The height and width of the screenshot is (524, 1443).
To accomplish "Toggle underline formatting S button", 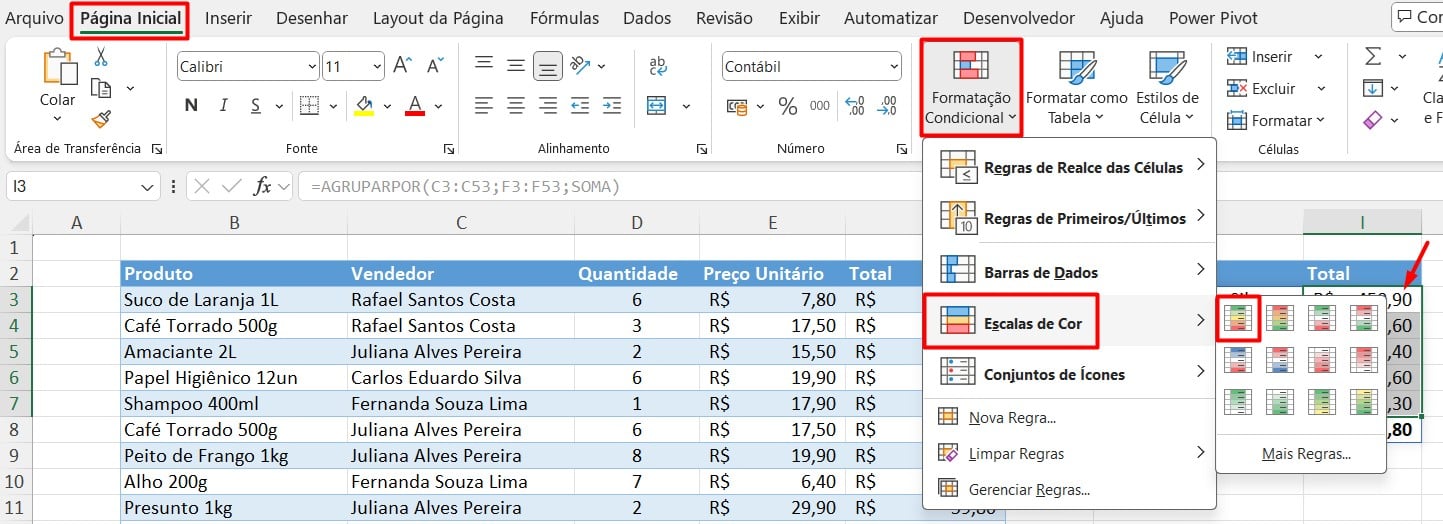I will point(255,105).
